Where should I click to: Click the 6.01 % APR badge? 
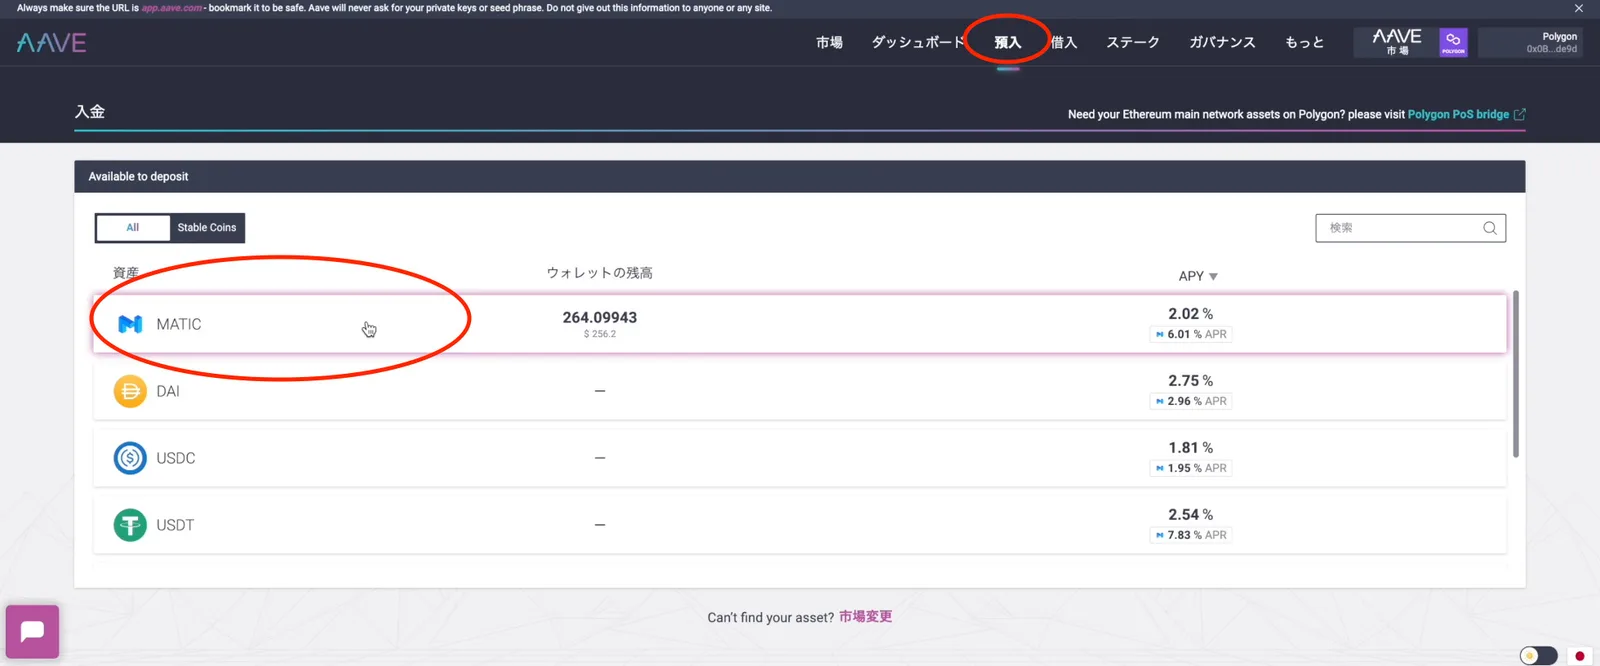(1191, 334)
